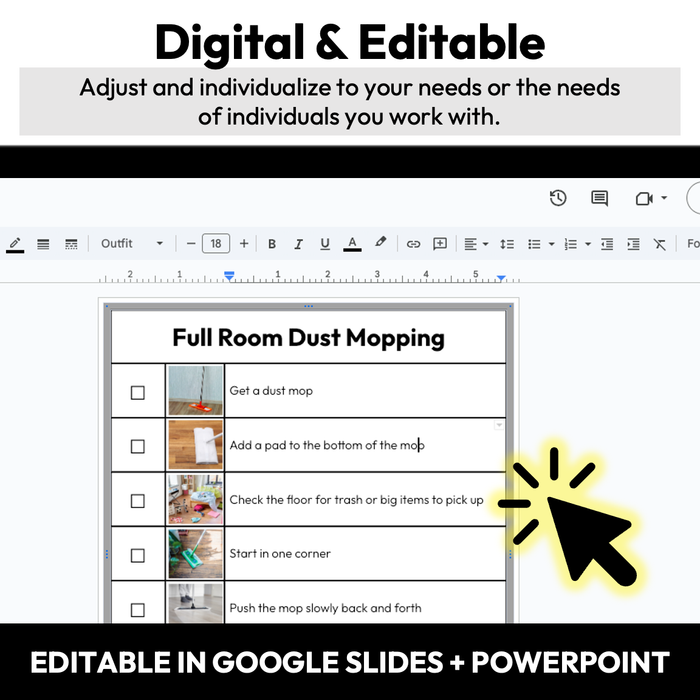Click the highlight color marker icon

[x=380, y=243]
